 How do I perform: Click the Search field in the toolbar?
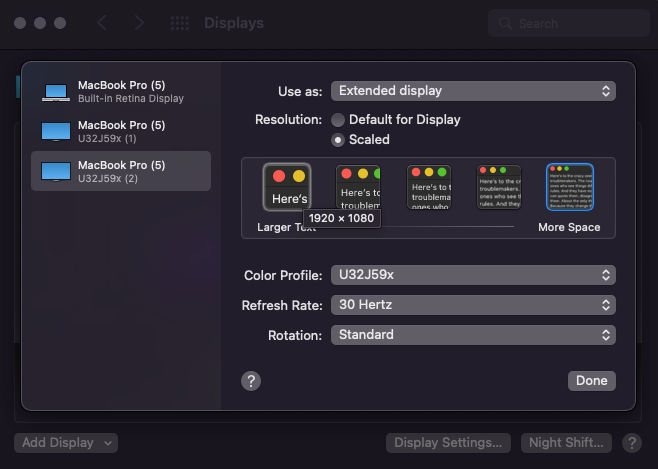click(x=569, y=23)
